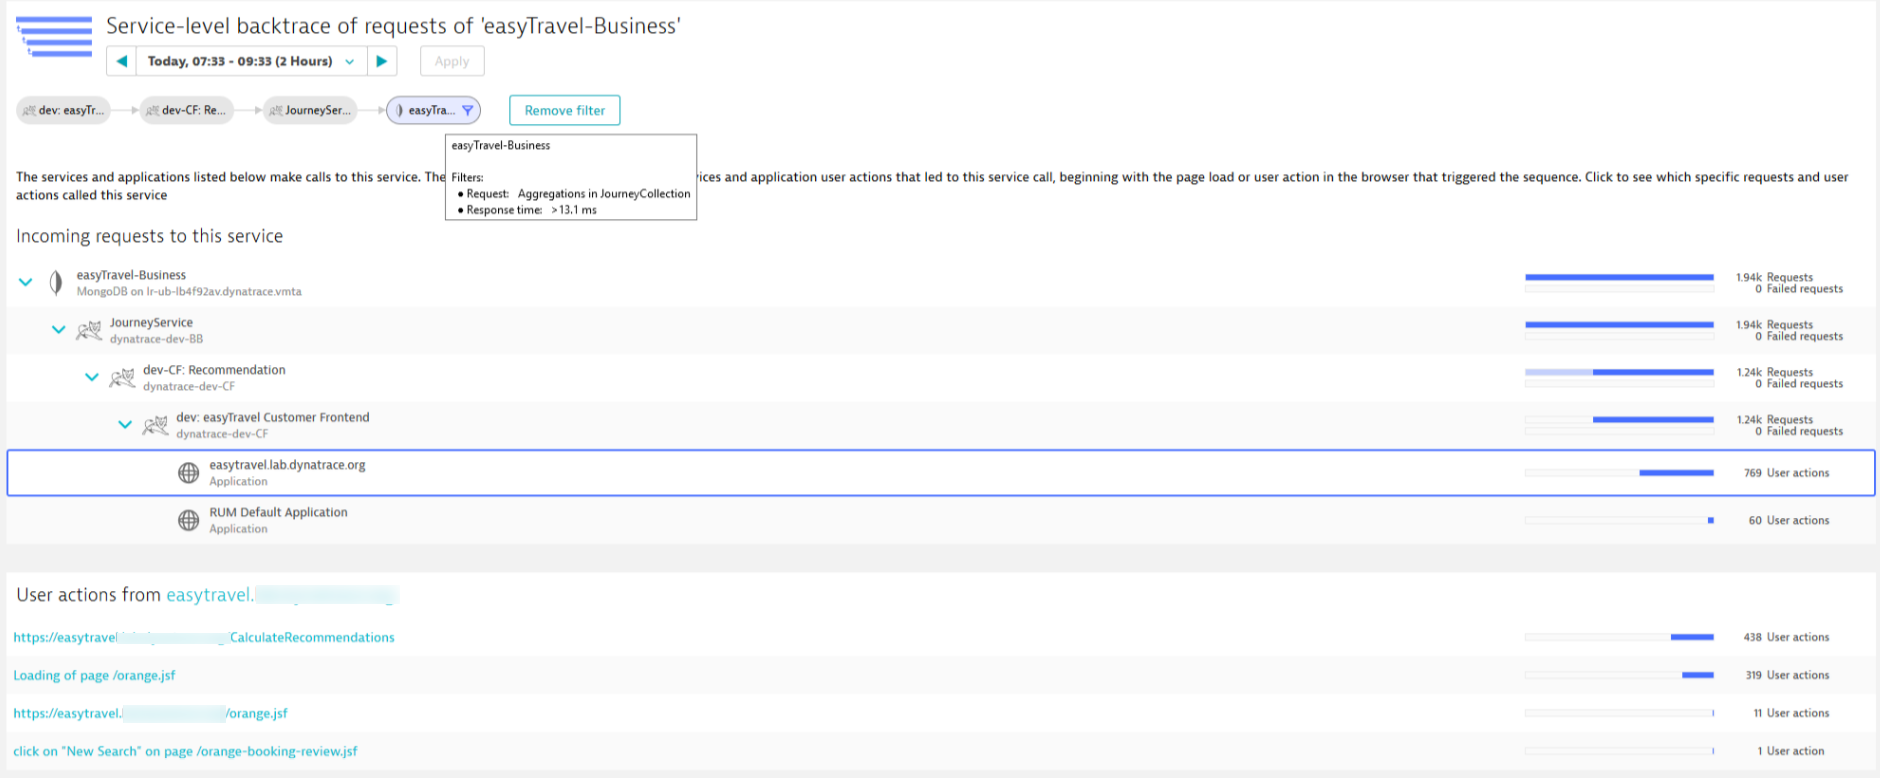Collapse dev: easyTravel Customer Frontend row
This screenshot has width=1880, height=778.
point(125,424)
